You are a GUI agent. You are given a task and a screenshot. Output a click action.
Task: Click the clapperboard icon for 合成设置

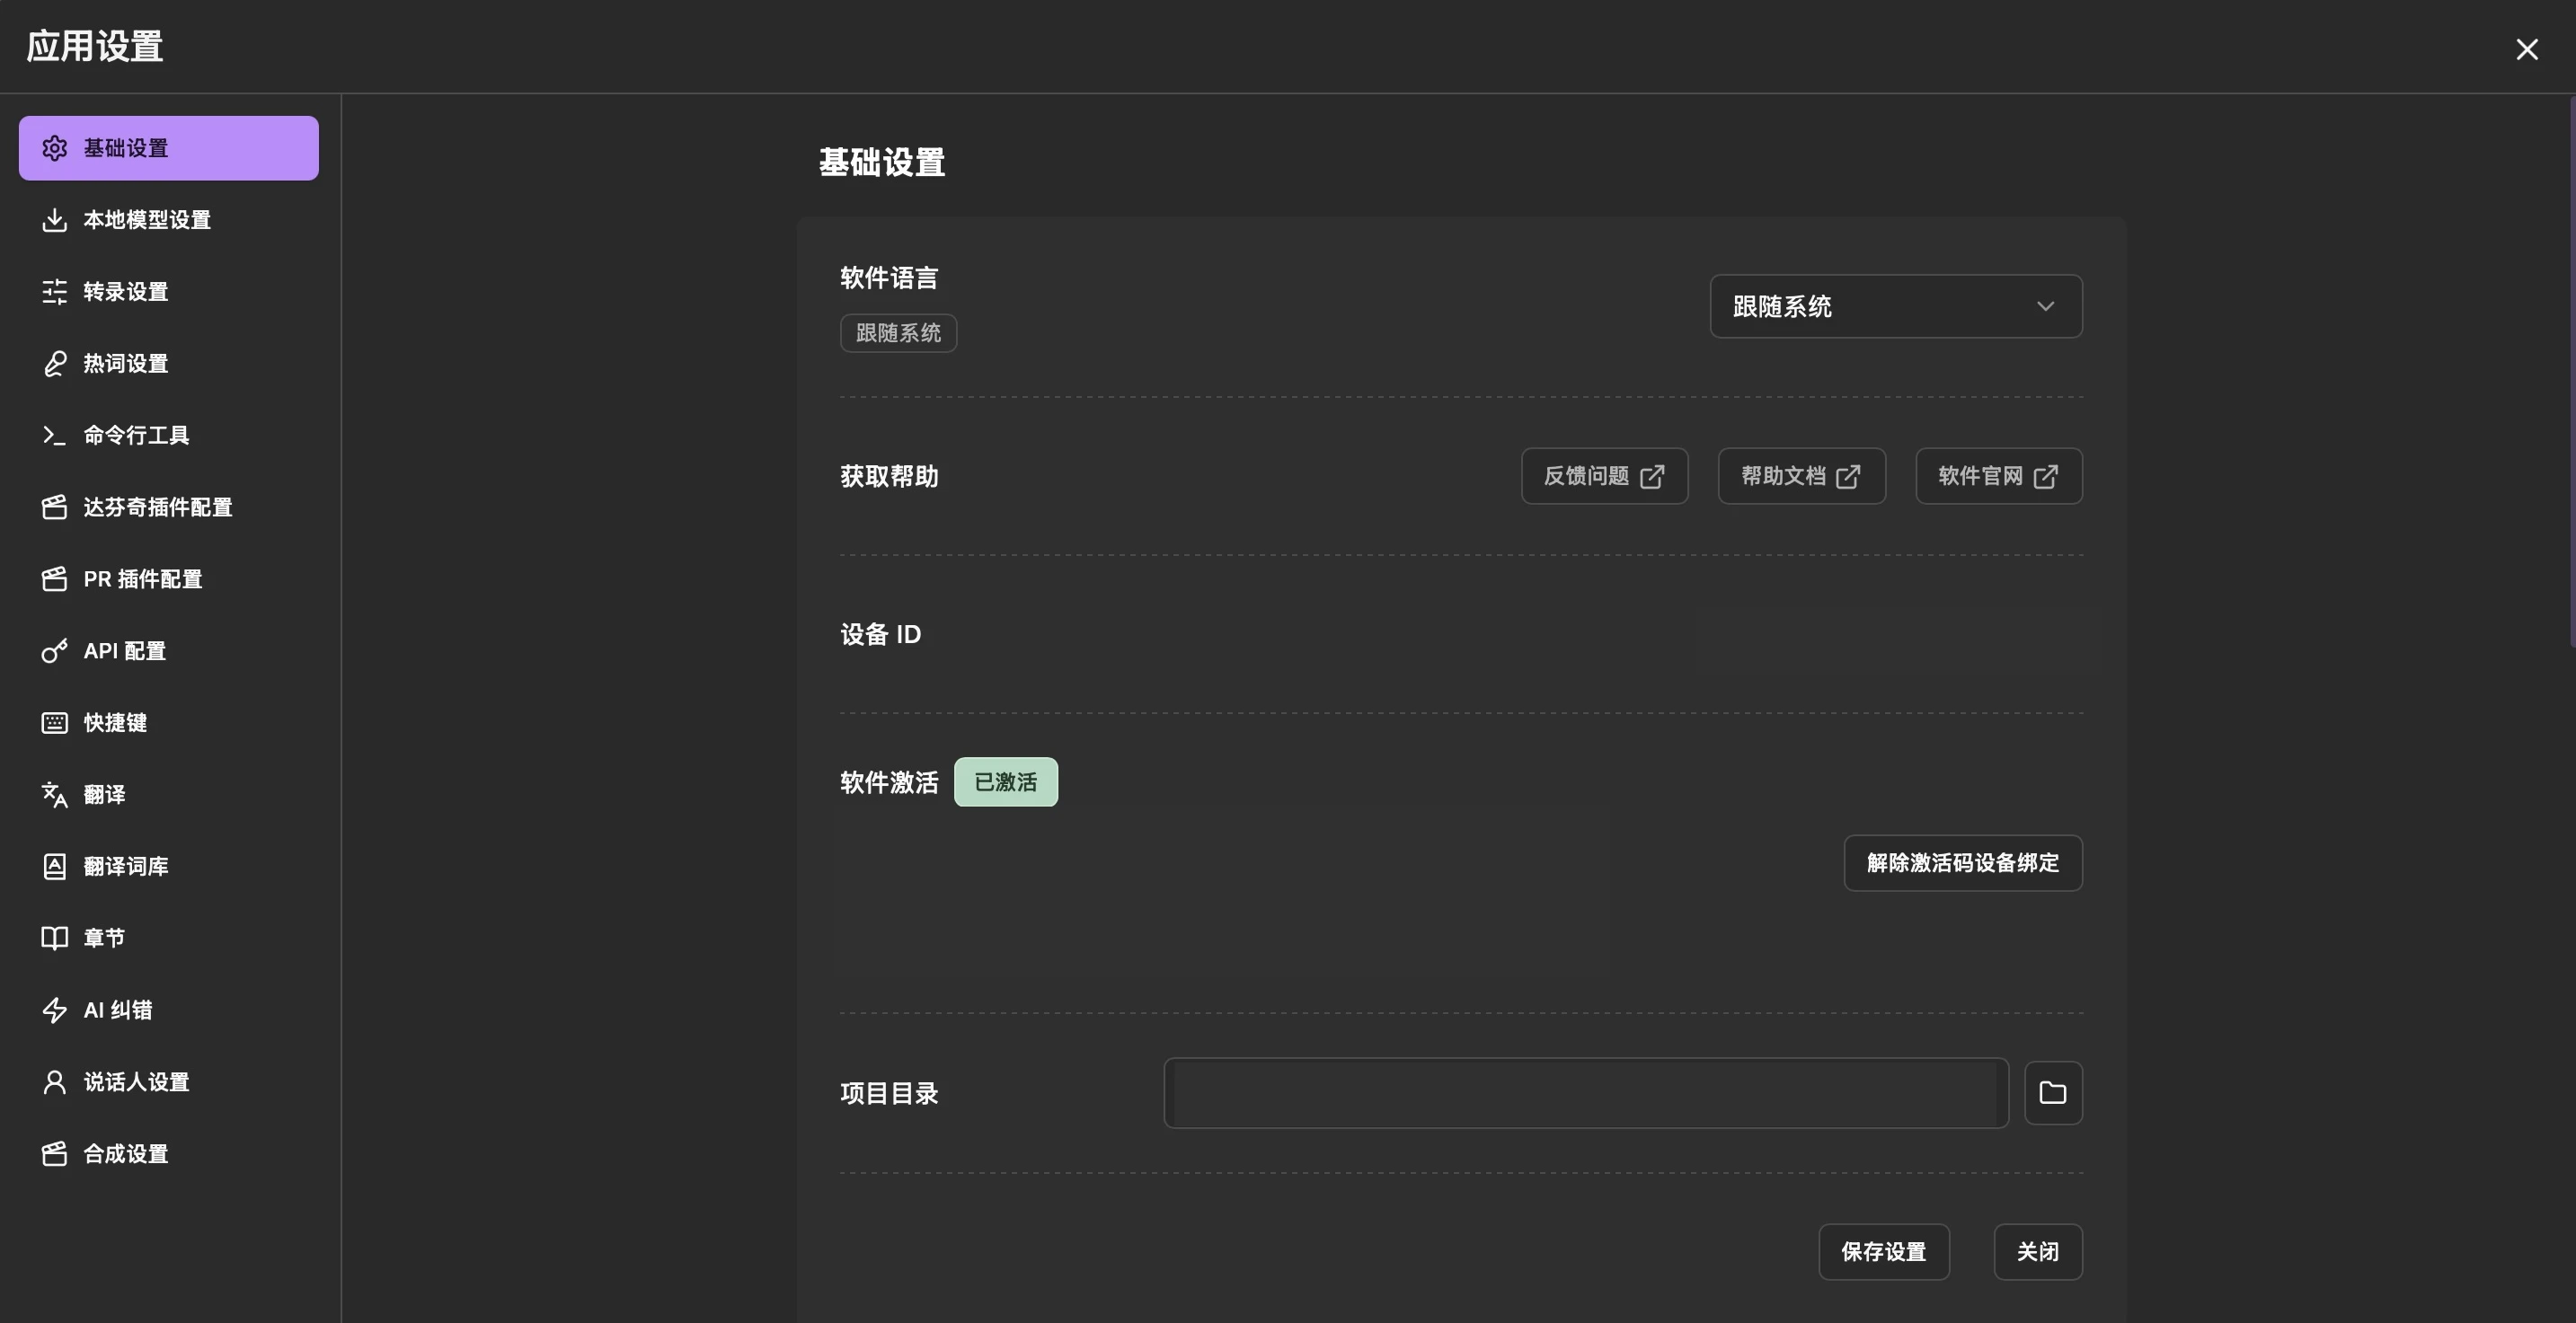pyautogui.click(x=55, y=1154)
